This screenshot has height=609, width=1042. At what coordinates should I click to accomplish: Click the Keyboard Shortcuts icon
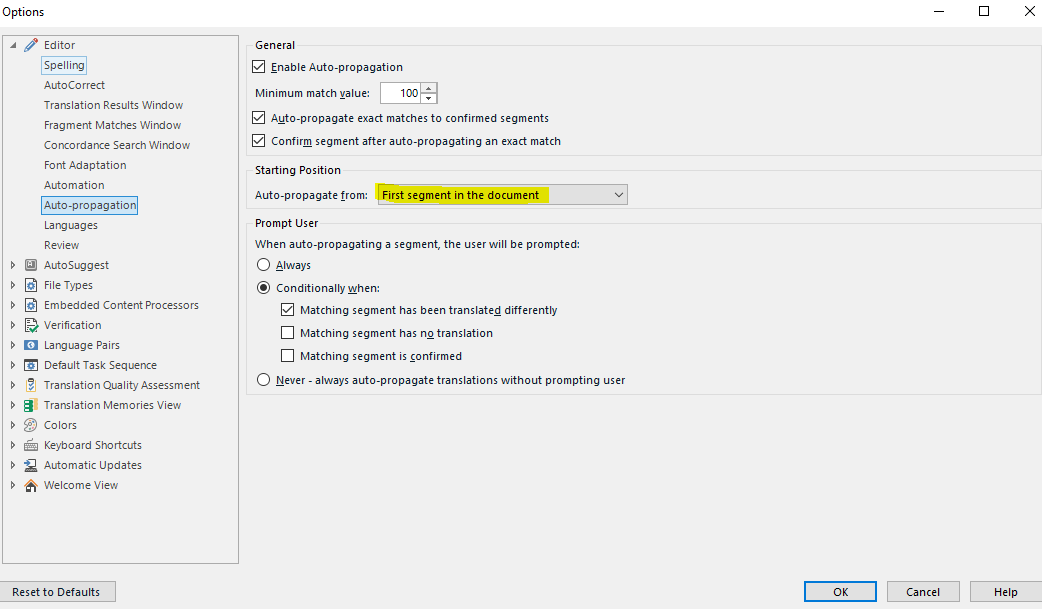coord(31,445)
